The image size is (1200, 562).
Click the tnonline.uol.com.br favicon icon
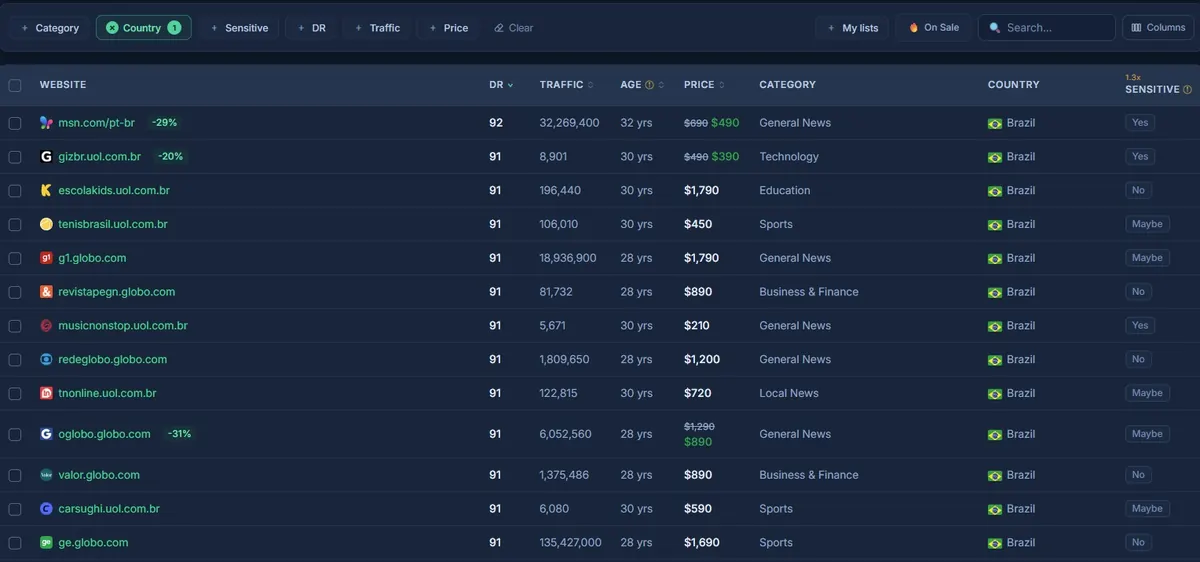[x=46, y=394]
